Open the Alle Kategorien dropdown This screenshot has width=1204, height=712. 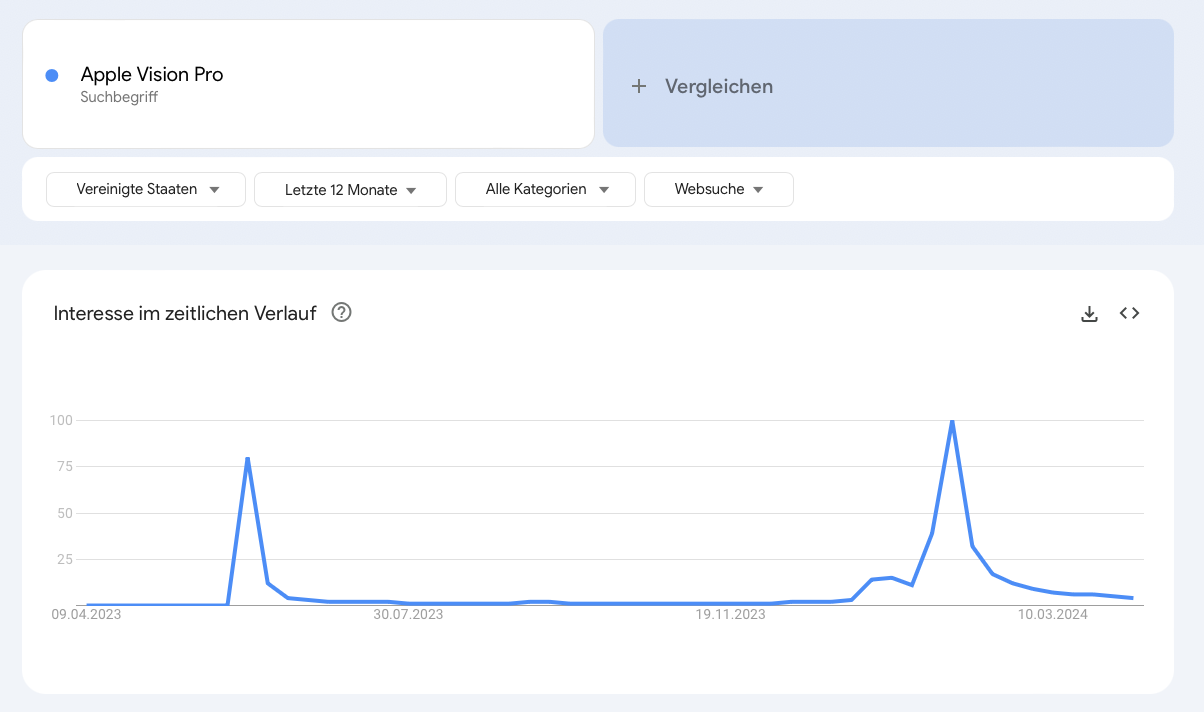tap(545, 189)
